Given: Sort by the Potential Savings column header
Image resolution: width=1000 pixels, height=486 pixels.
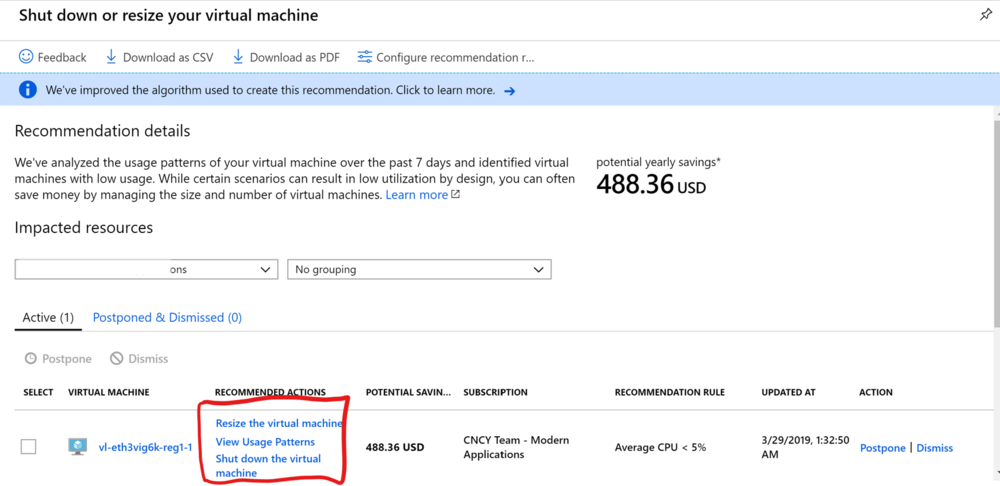Looking at the screenshot, I should [407, 392].
